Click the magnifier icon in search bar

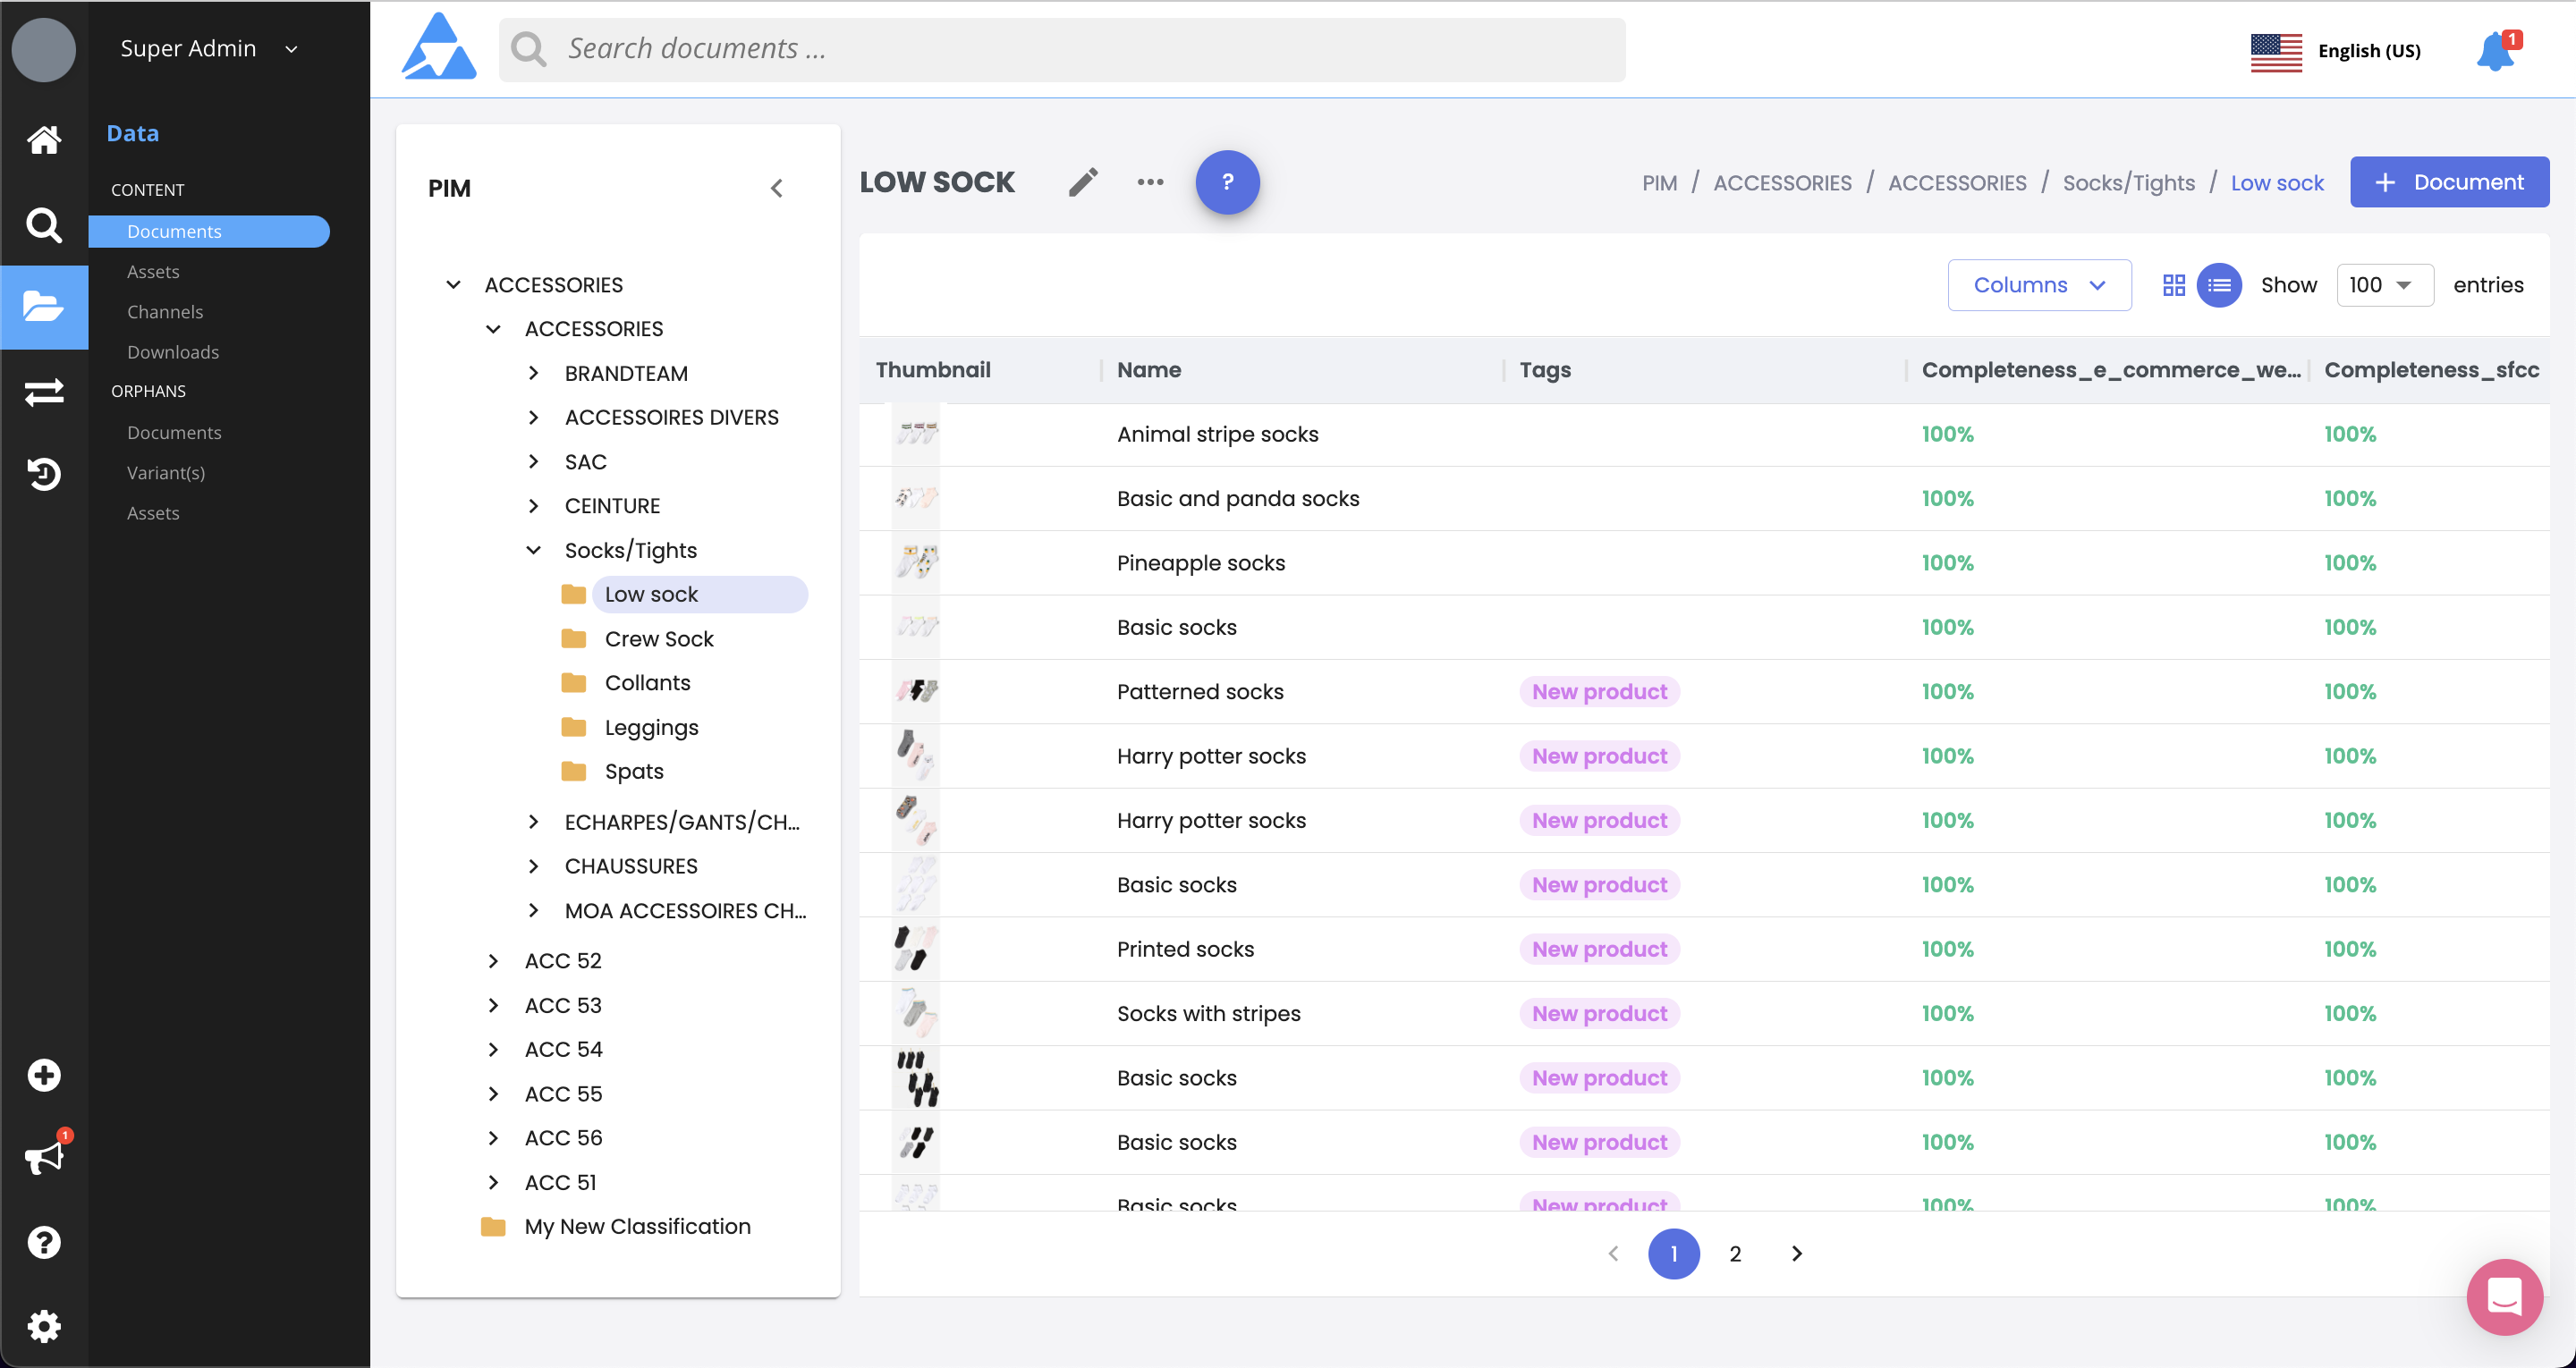click(529, 49)
